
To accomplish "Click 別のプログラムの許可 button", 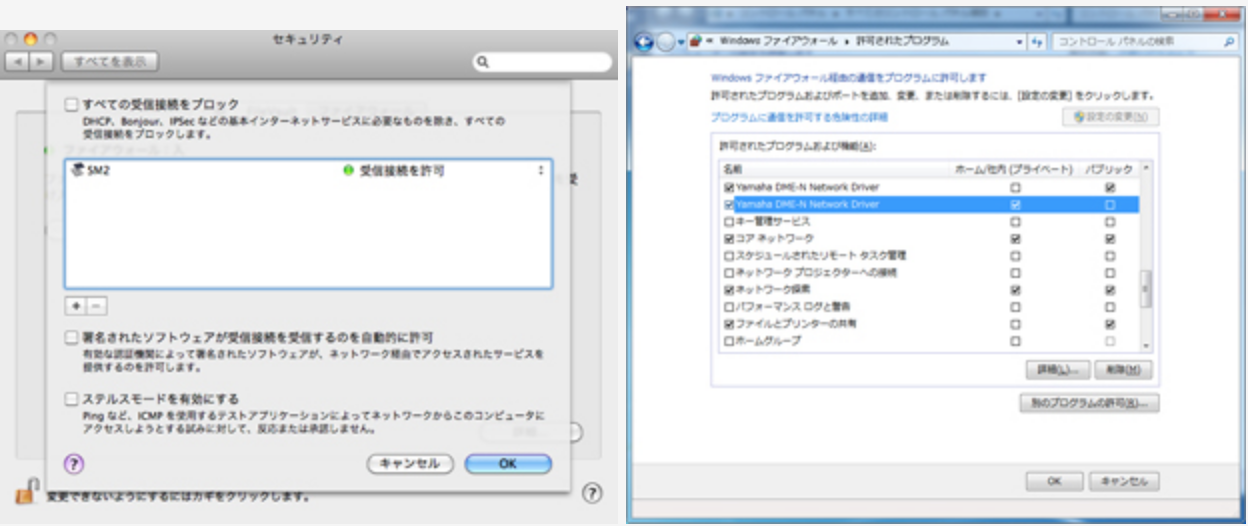I will coord(1088,404).
